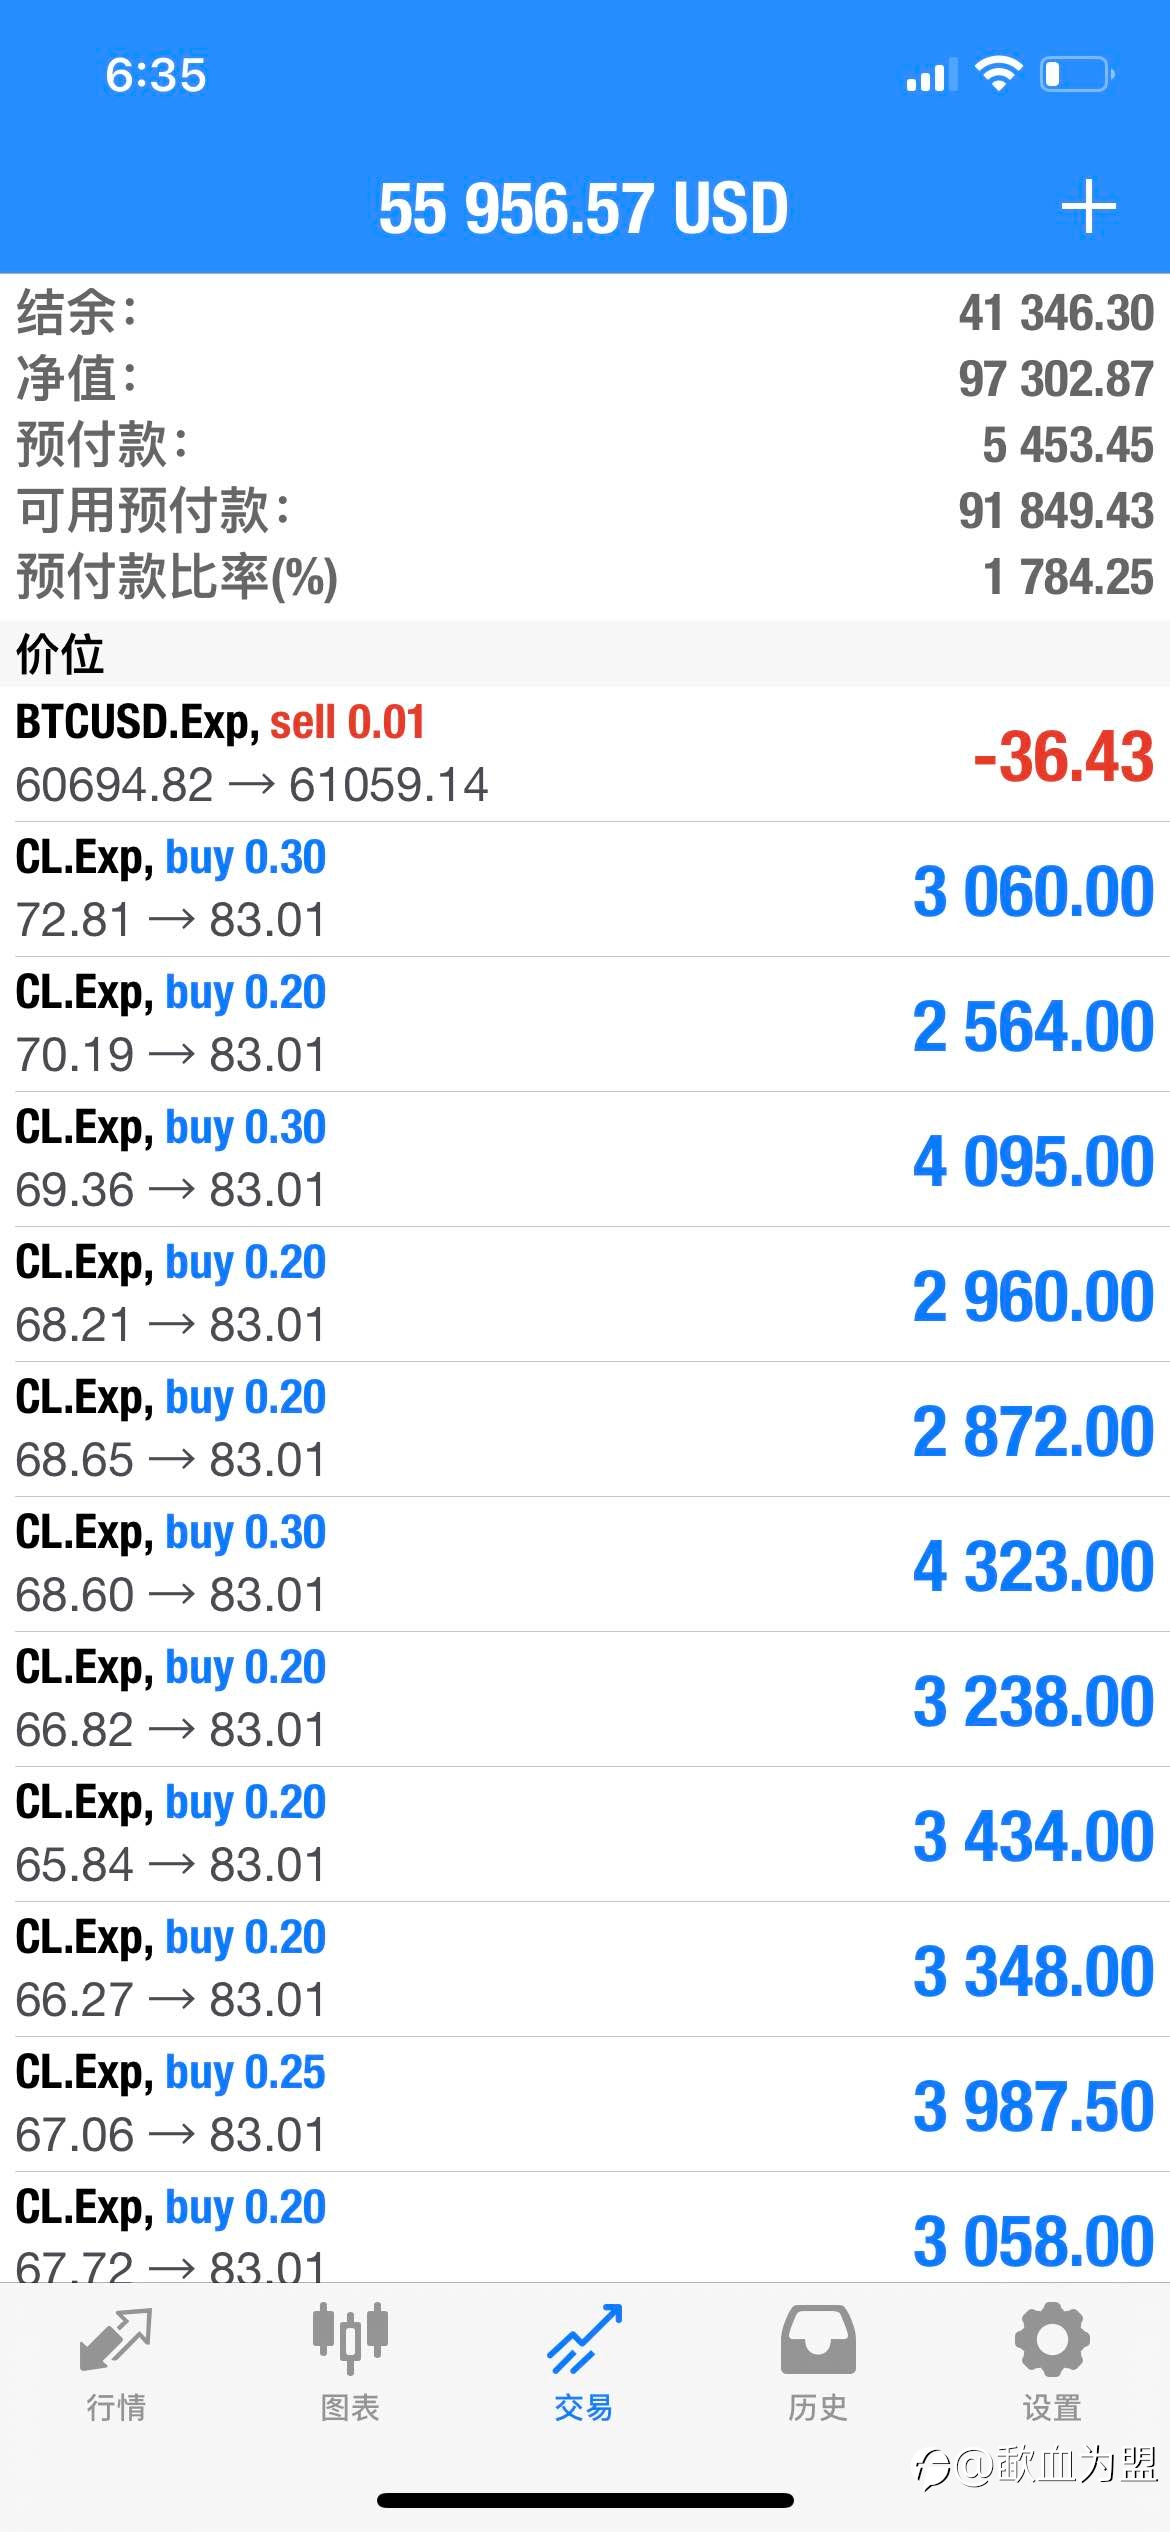Viewport: 1170px width, 2532px height.
Task: Open the 行情 quotes tab icon
Action: (x=116, y=2339)
